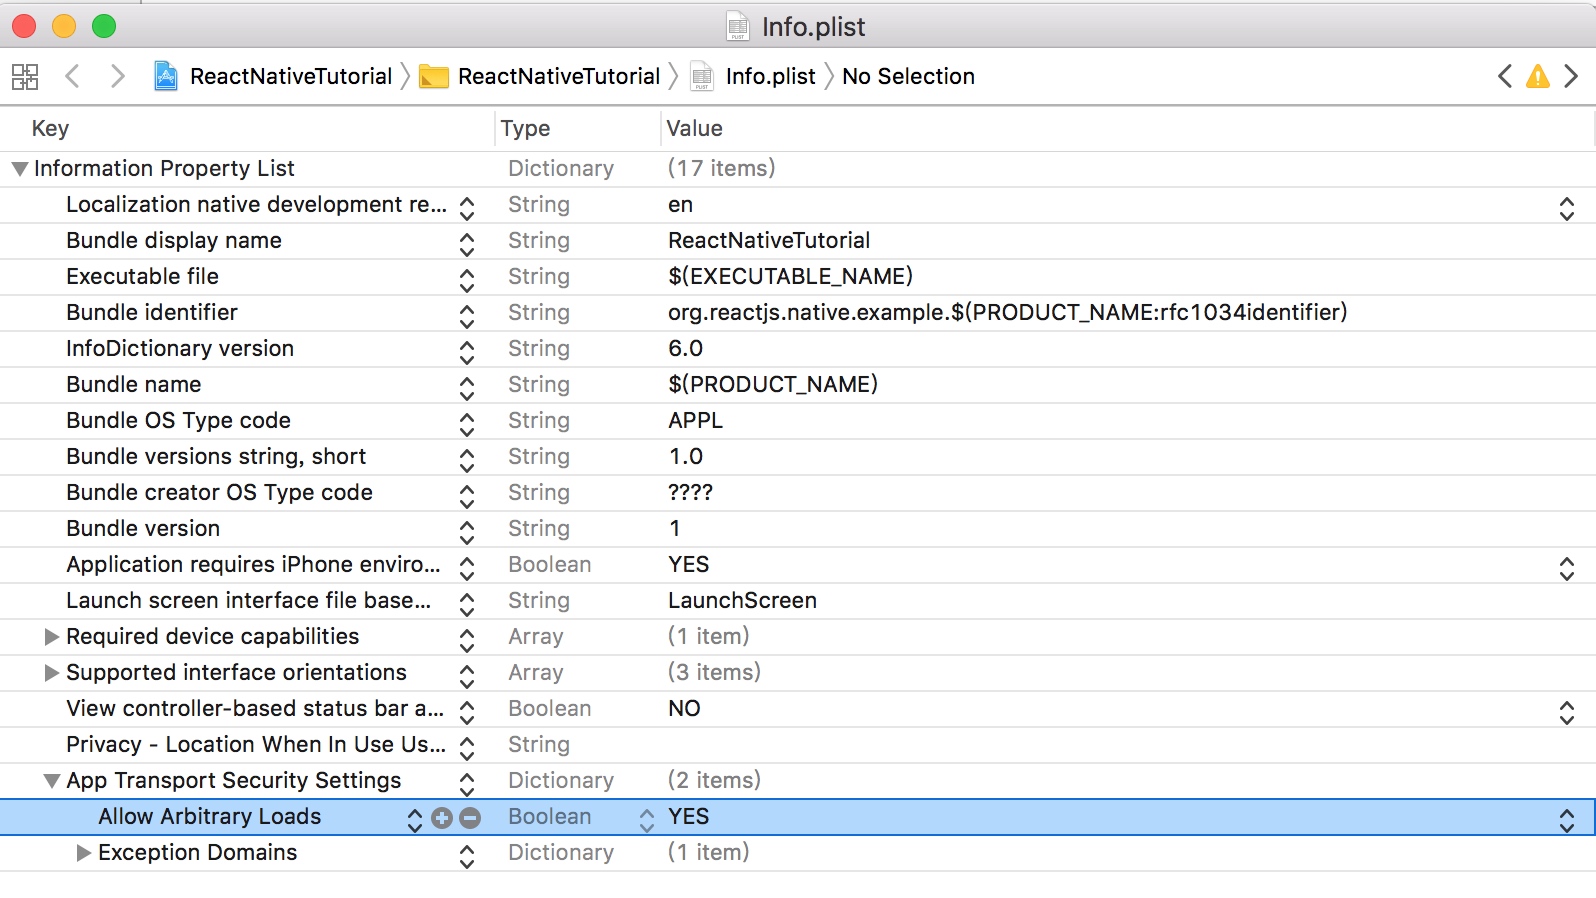Open key stepper for Executable file
Screen dimensions: 1596x898
[x=467, y=279]
